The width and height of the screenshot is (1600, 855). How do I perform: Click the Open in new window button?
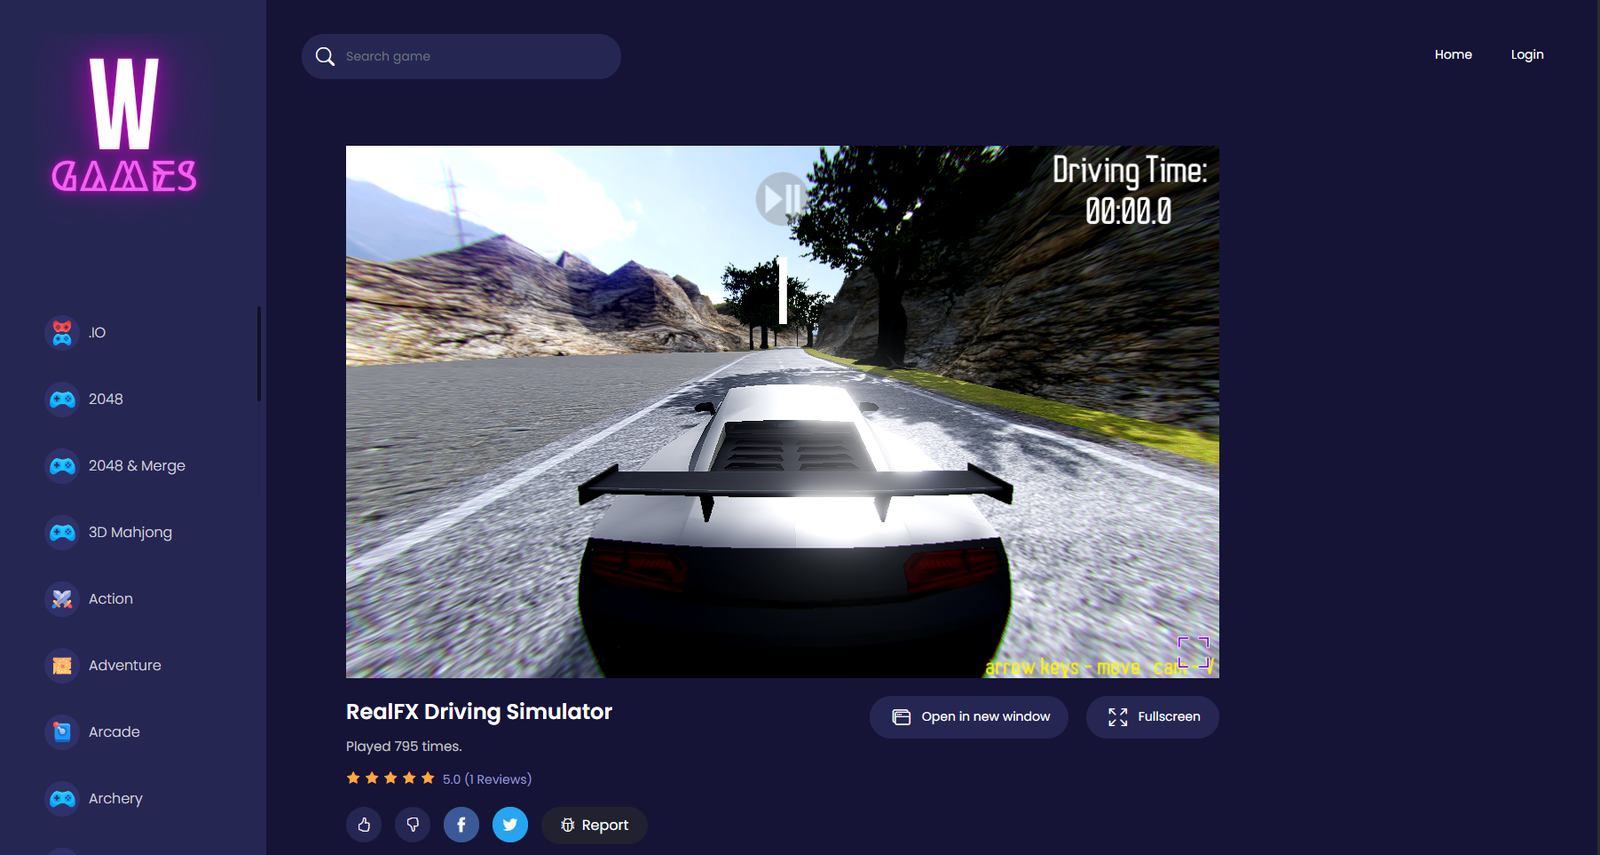(969, 717)
